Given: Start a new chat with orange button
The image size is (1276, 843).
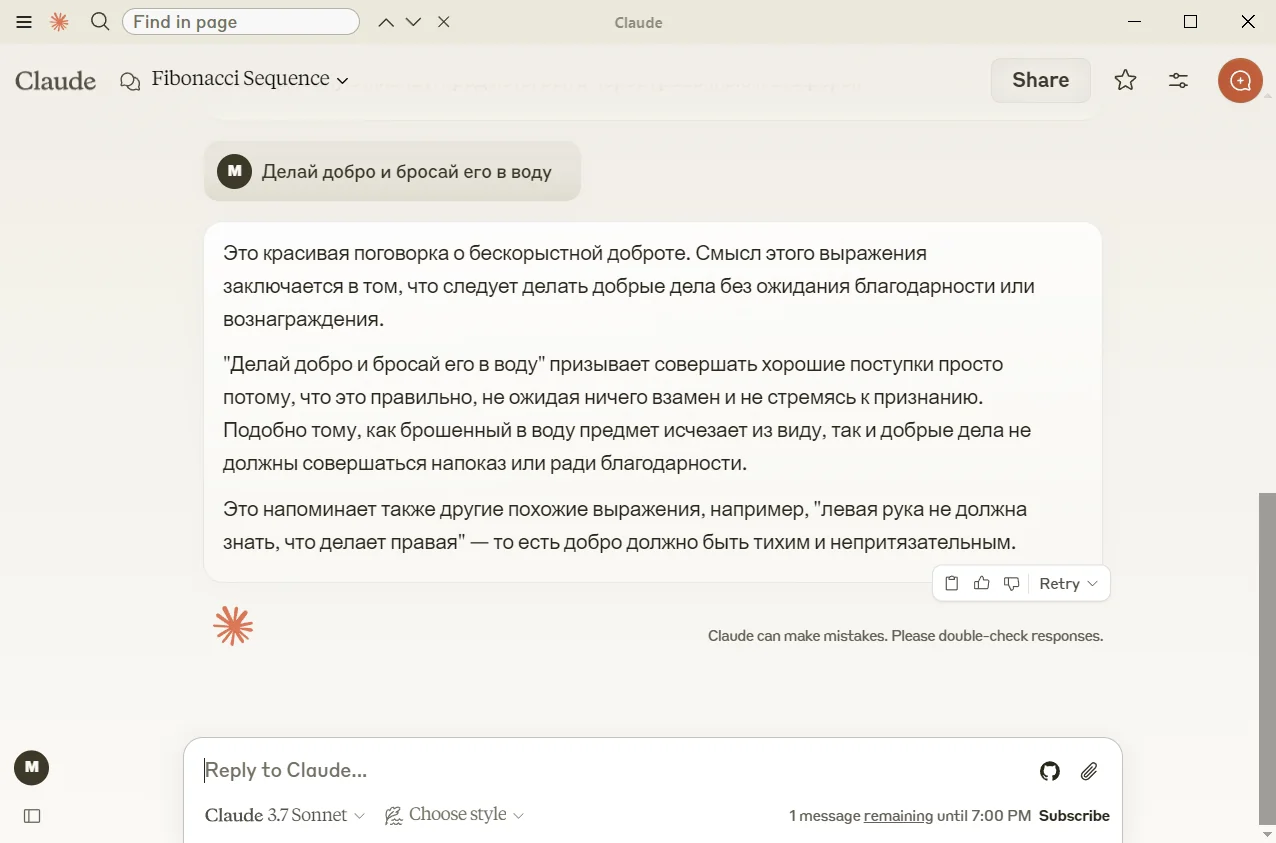Looking at the screenshot, I should click(1240, 80).
